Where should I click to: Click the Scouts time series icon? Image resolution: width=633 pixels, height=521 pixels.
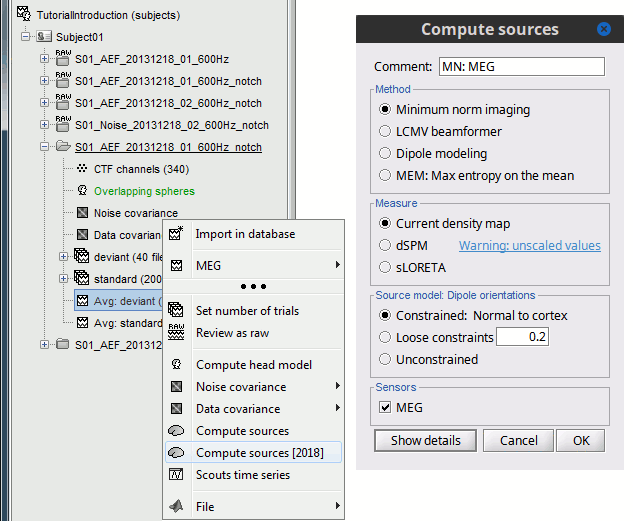point(176,475)
